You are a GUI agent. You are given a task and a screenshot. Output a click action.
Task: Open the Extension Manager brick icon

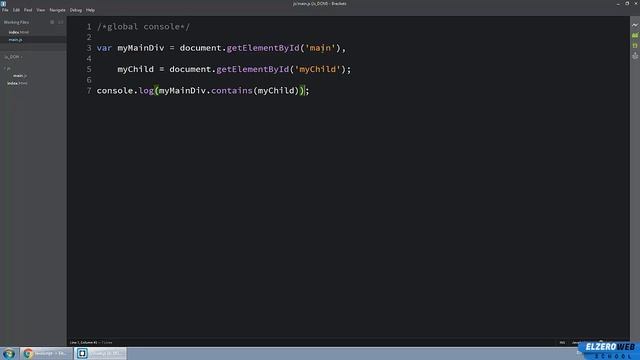pos(635,36)
